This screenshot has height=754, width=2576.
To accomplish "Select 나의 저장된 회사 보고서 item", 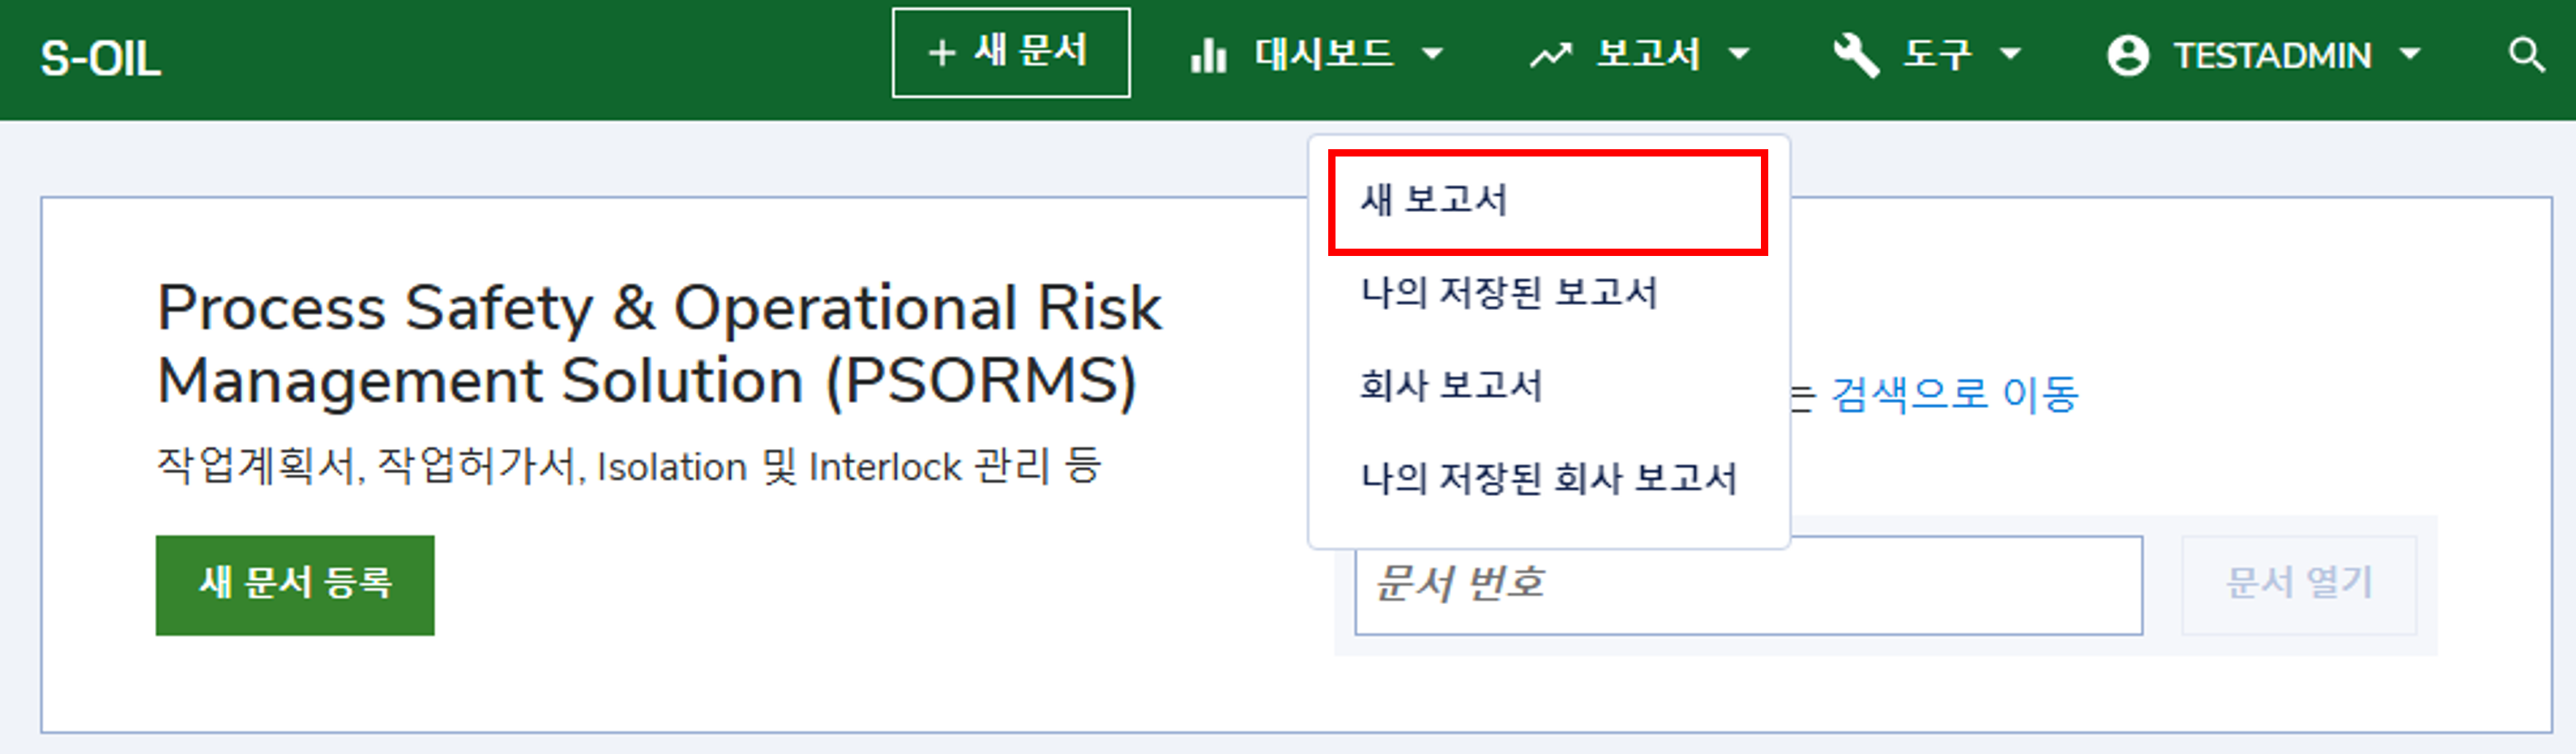I will point(1548,479).
